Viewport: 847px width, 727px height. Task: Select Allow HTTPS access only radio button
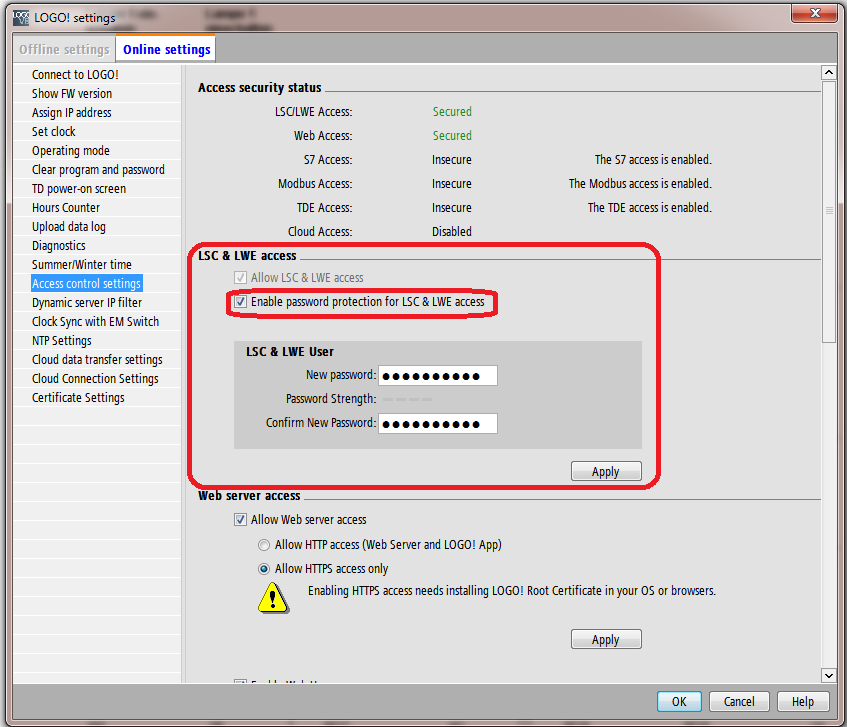264,569
